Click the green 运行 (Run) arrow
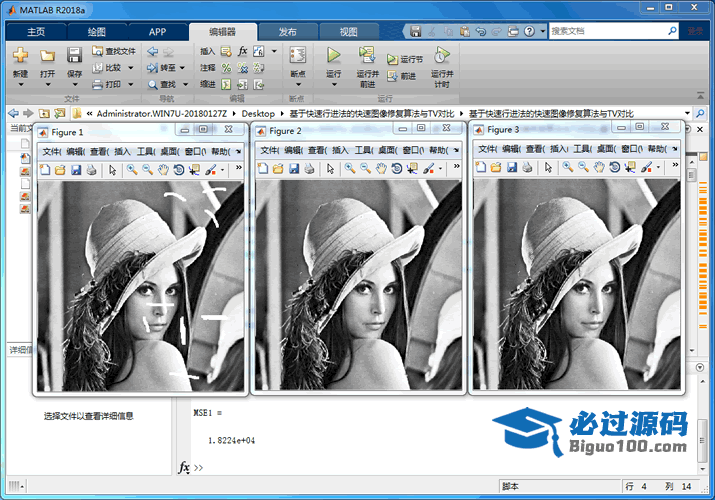The image size is (715, 500). click(x=333, y=55)
